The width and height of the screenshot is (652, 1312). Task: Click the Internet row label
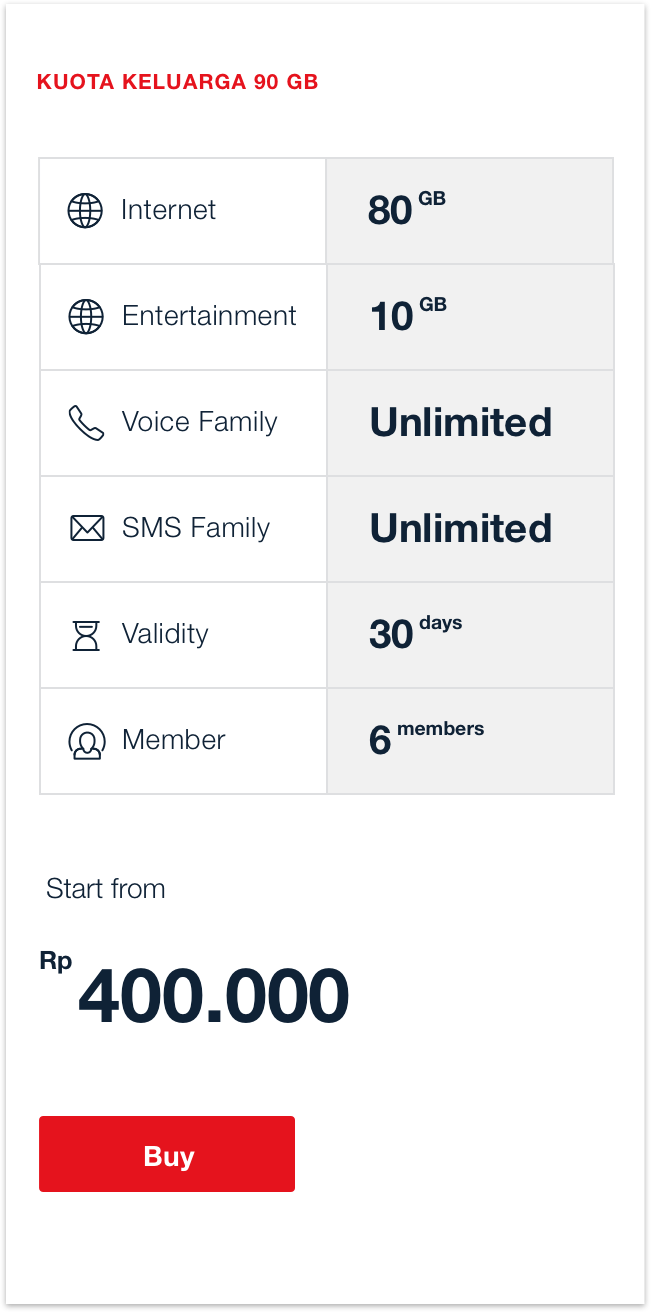pos(168,210)
